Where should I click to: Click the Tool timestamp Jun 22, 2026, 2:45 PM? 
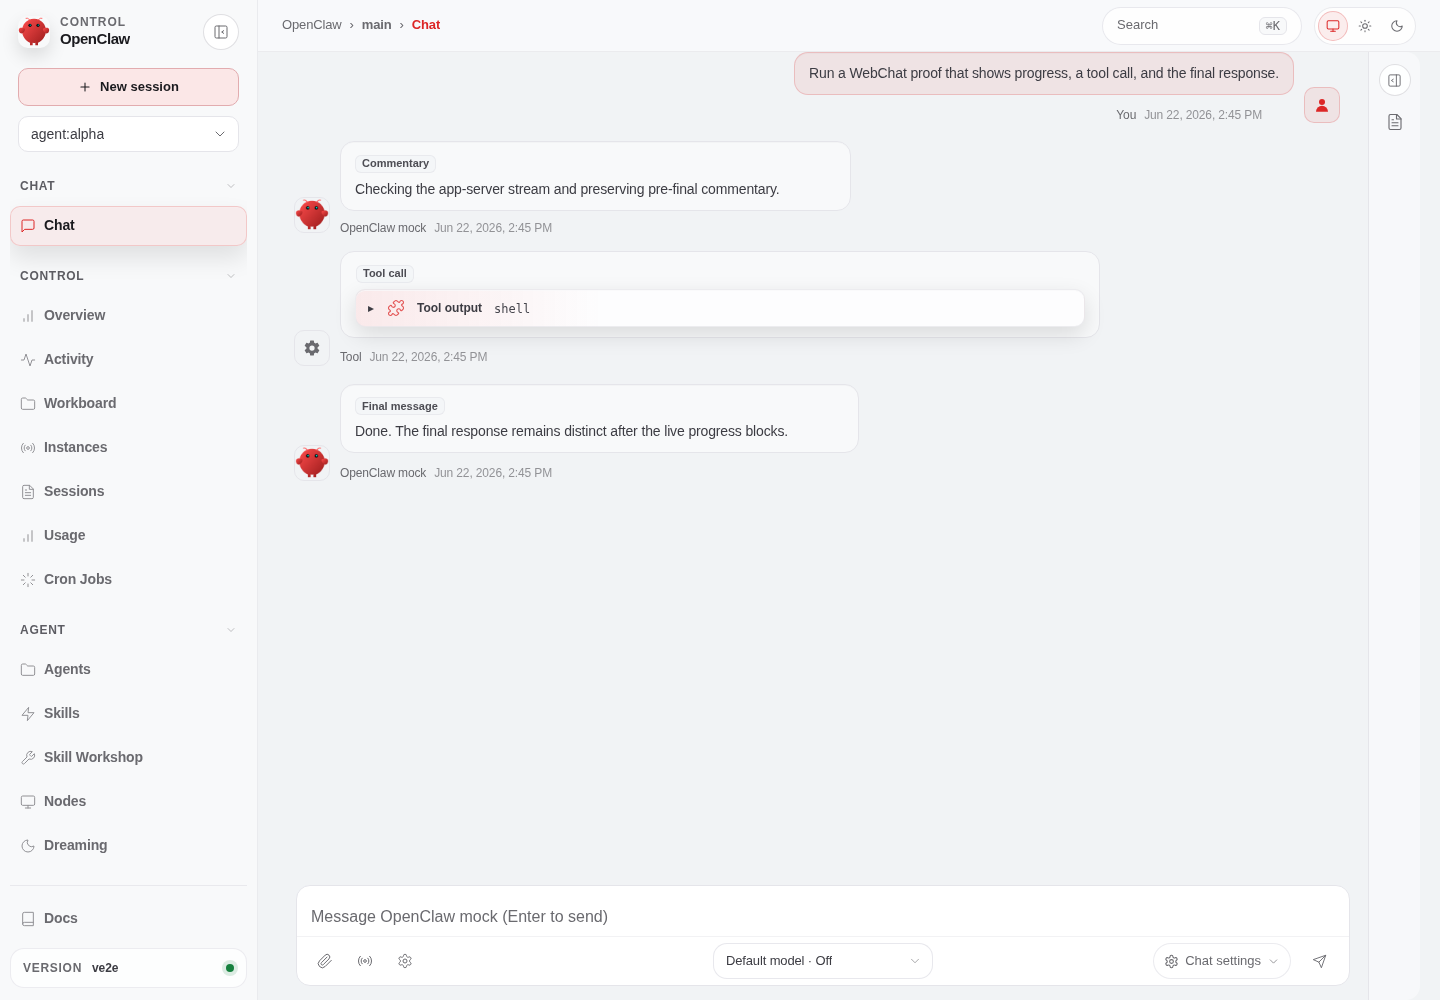coord(428,357)
